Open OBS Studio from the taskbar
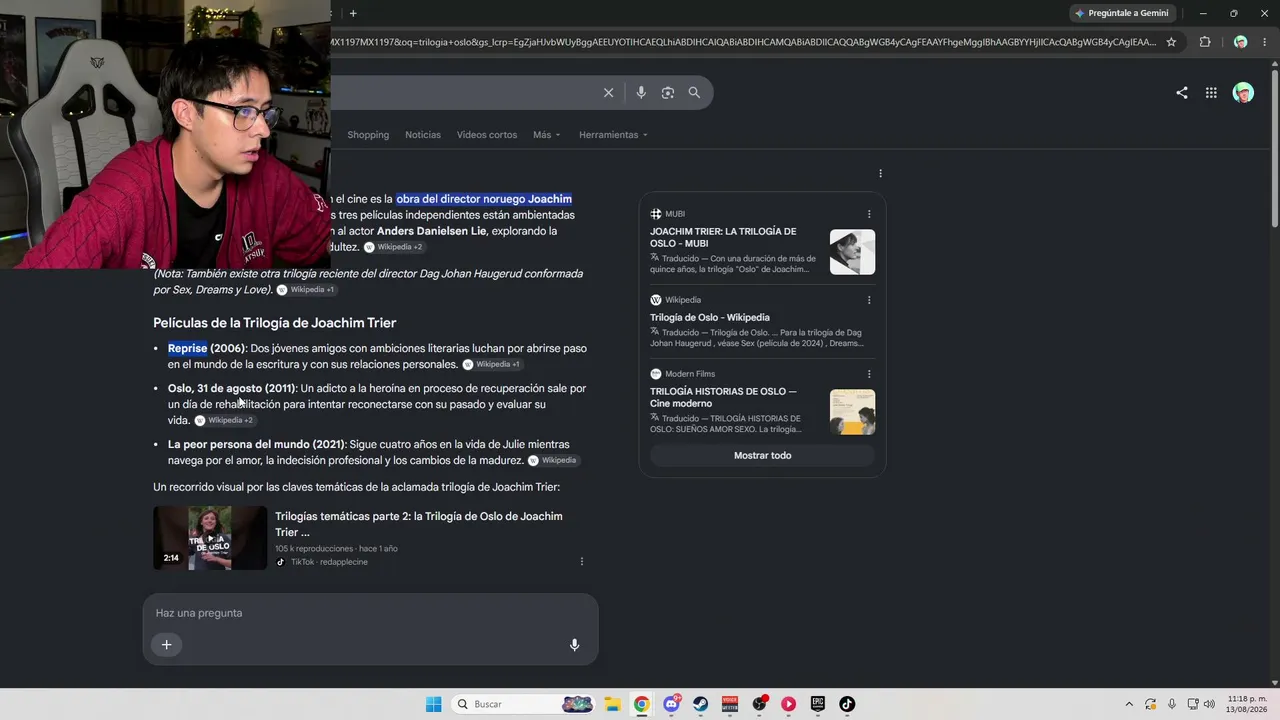 [x=759, y=704]
